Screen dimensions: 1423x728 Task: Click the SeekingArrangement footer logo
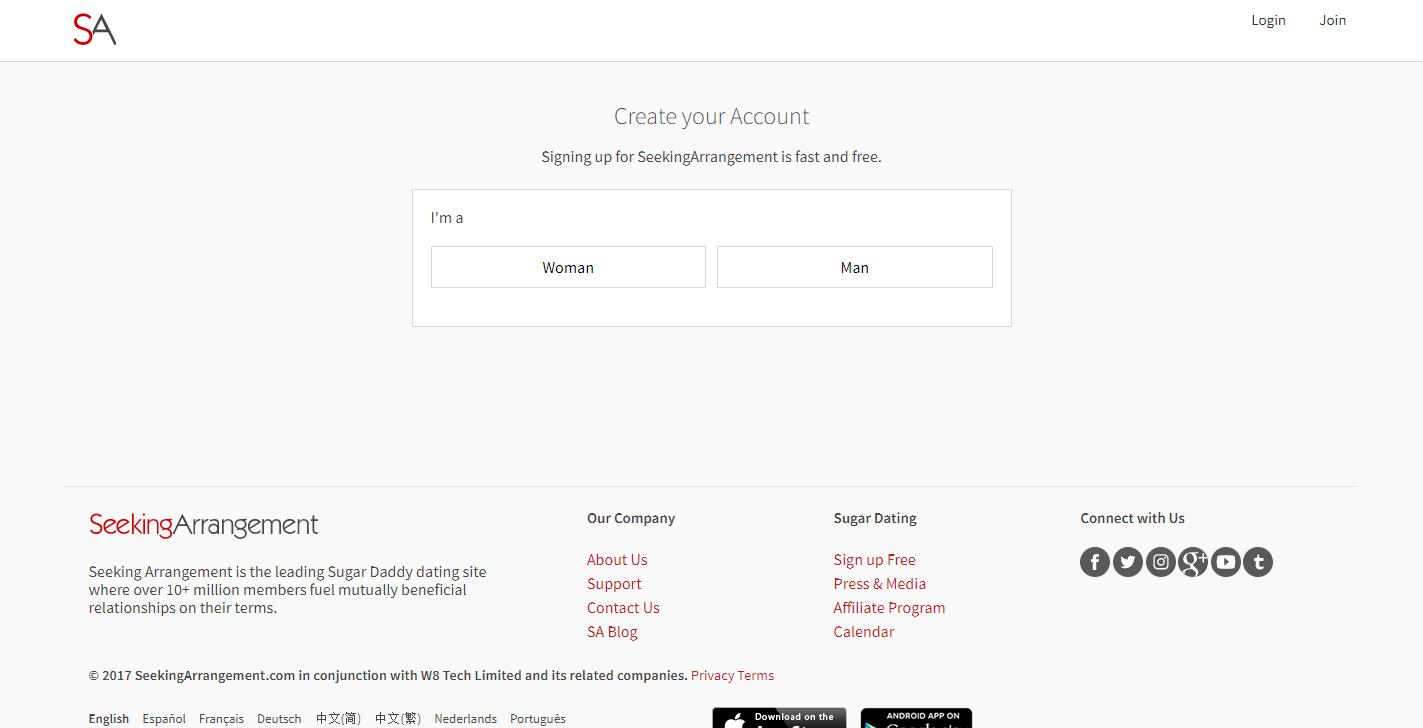[x=203, y=525]
